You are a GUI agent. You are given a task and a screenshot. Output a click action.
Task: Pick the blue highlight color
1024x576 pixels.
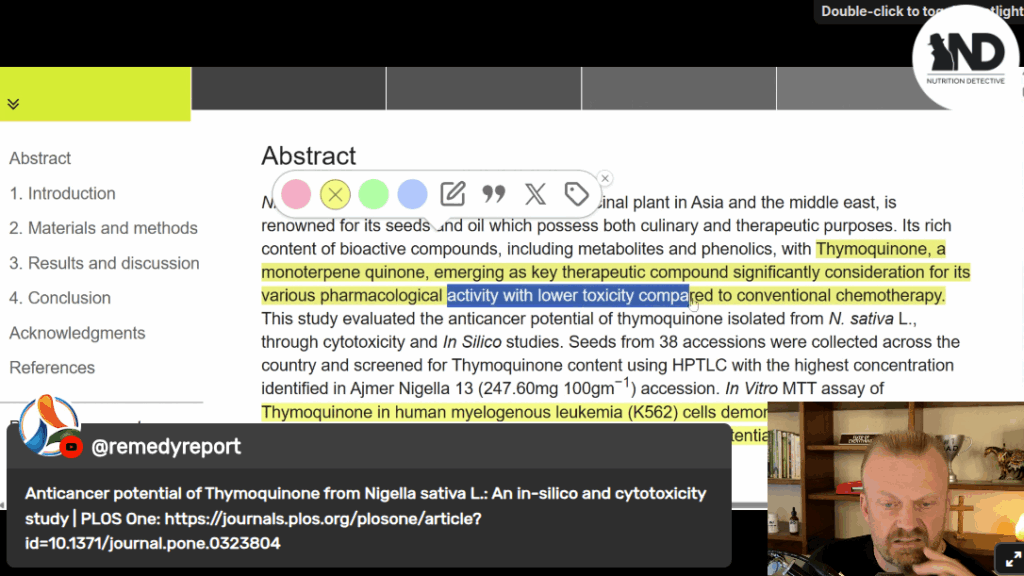pyautogui.click(x=412, y=194)
